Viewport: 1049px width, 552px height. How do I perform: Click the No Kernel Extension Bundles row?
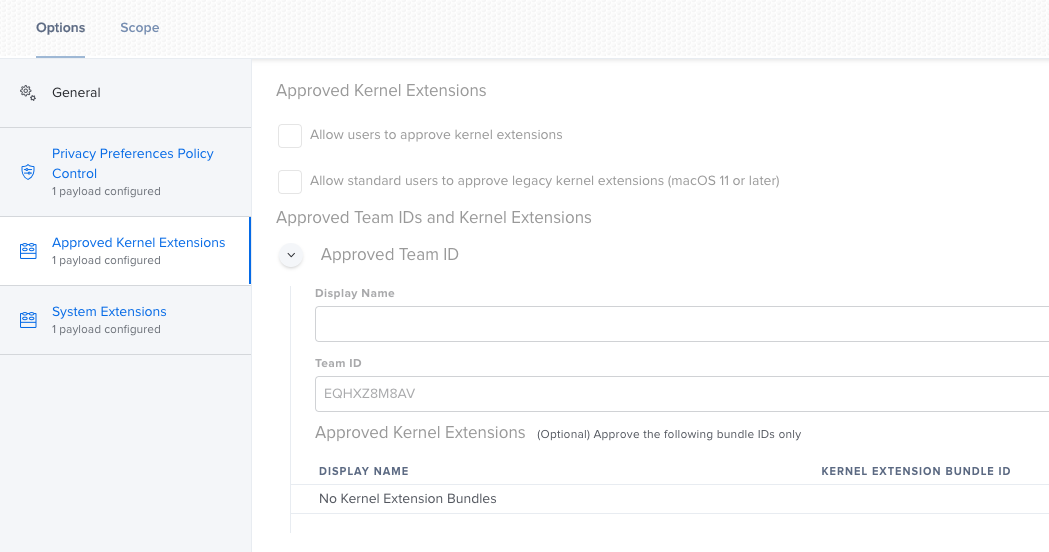click(x=670, y=499)
